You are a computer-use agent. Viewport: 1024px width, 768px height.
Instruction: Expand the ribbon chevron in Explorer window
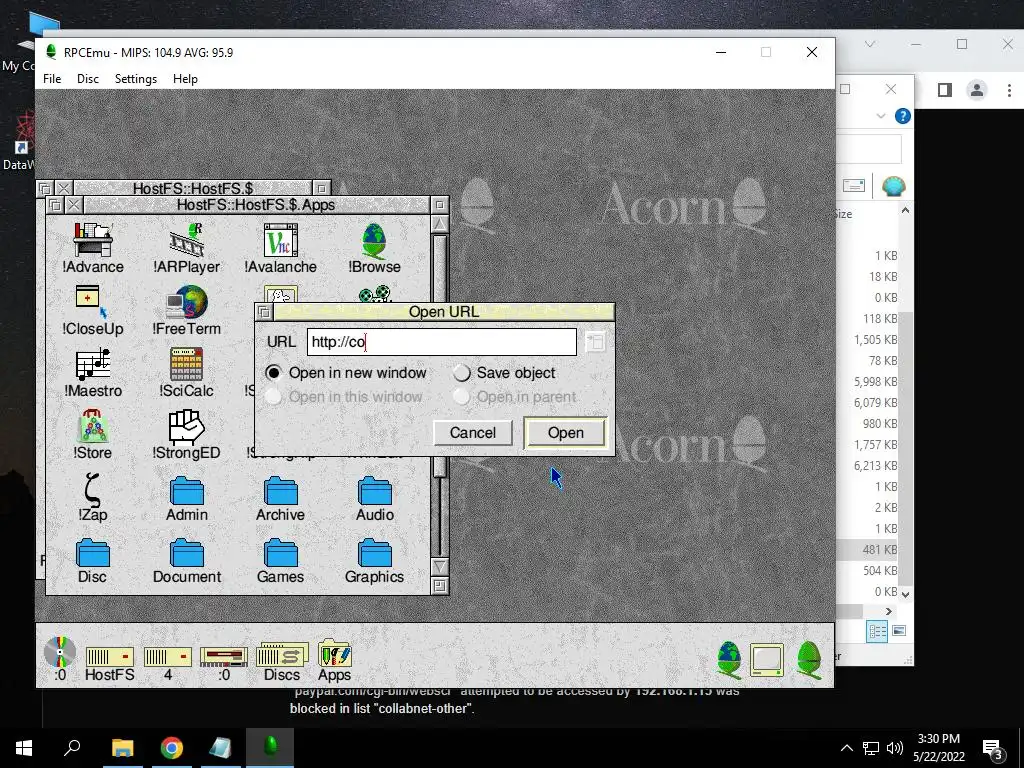(x=881, y=116)
